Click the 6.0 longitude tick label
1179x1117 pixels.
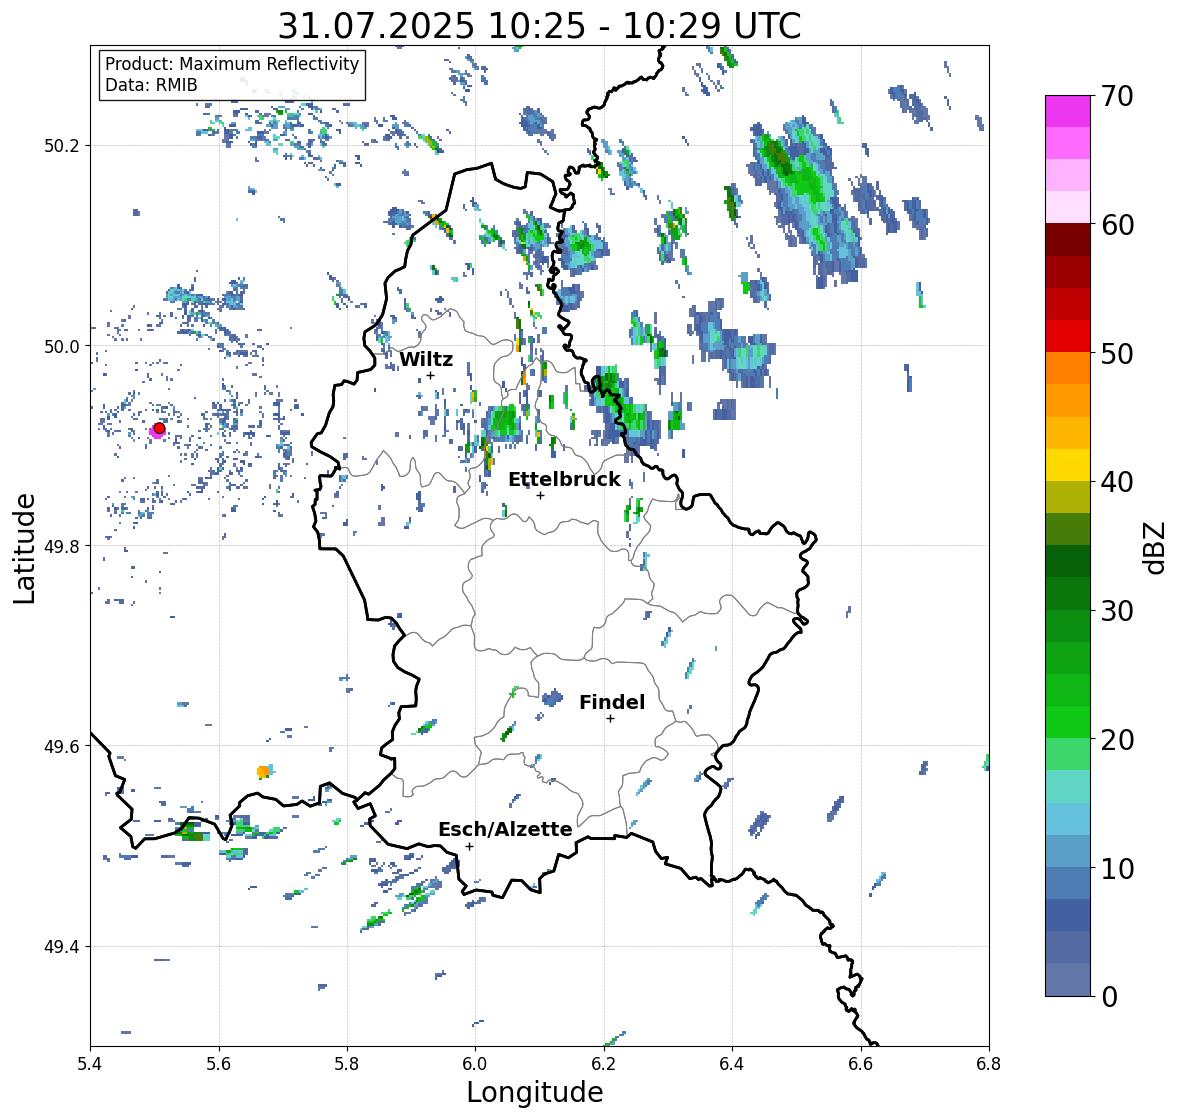[x=475, y=1063]
